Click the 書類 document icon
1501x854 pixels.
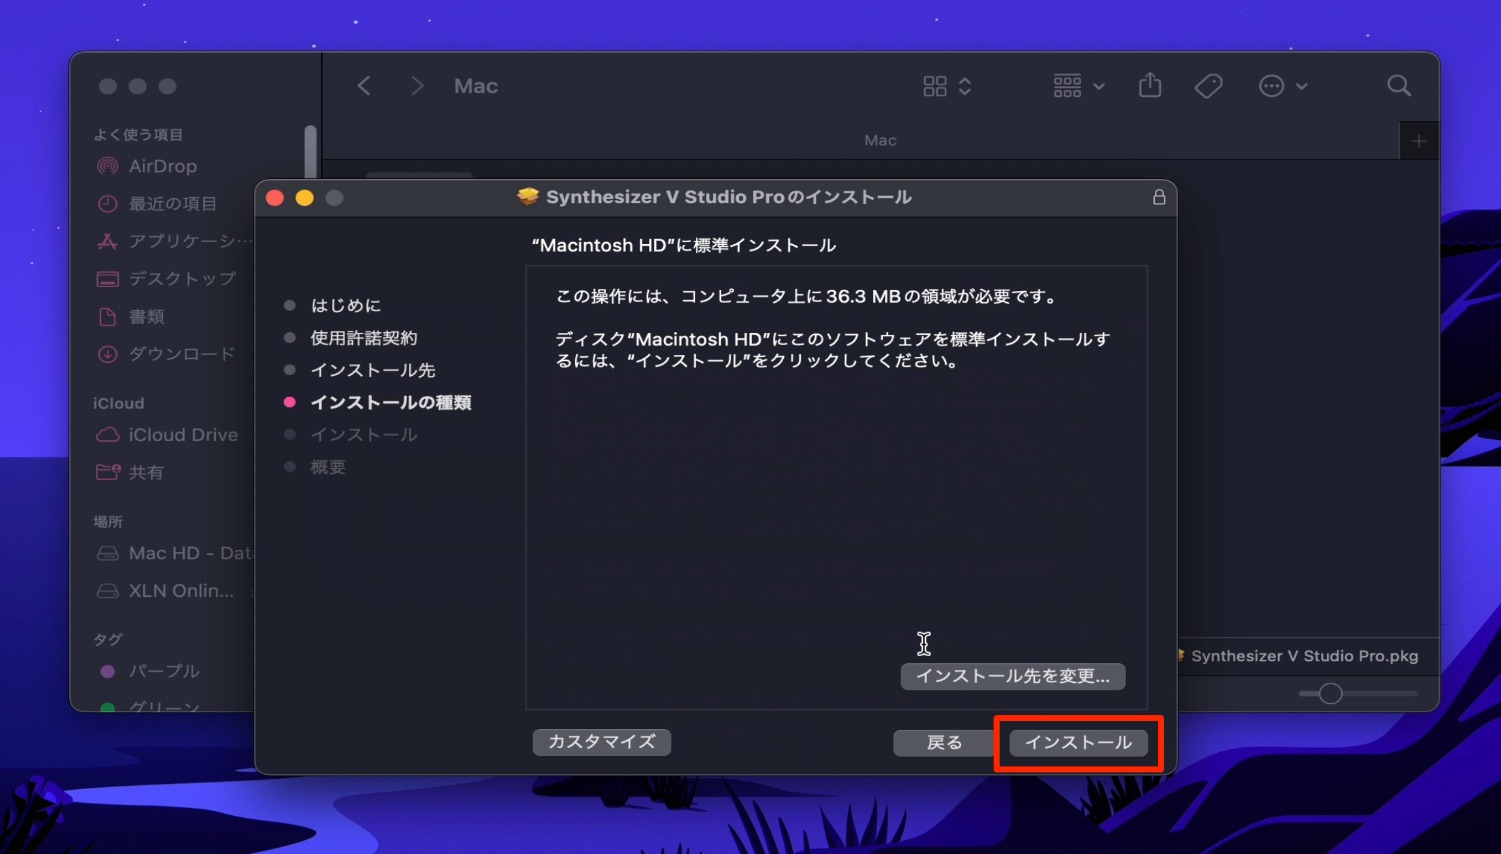(107, 317)
